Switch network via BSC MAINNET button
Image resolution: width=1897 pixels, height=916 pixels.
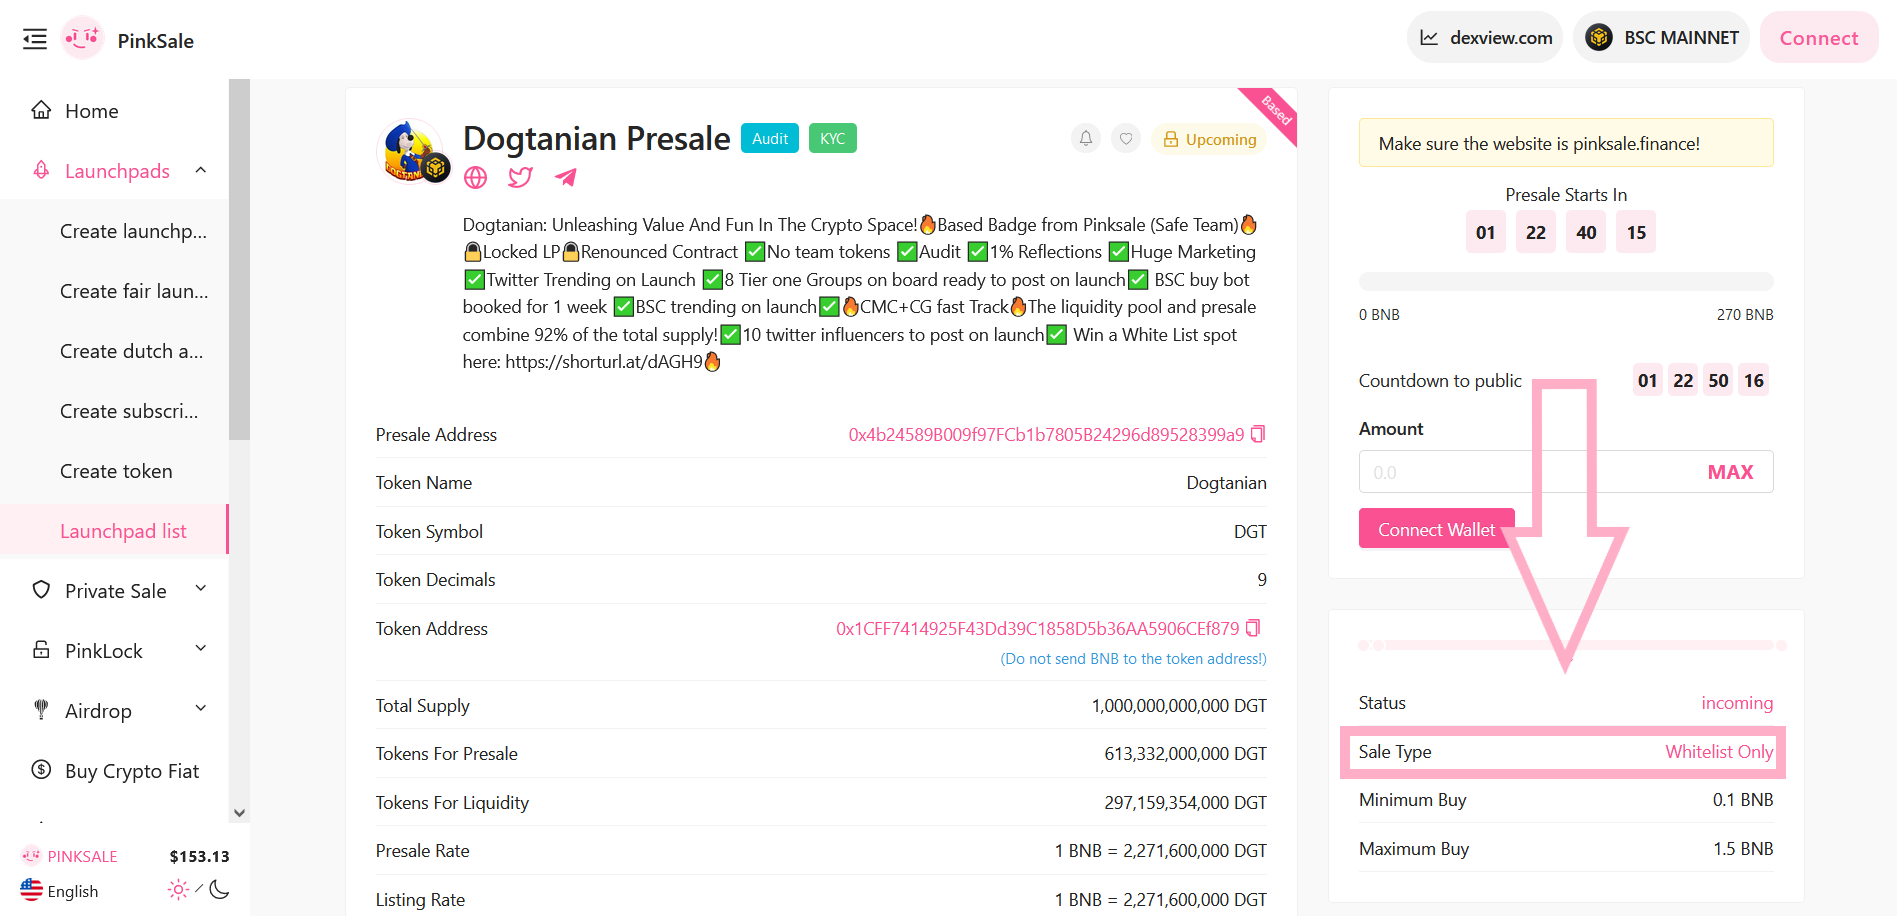[1661, 38]
